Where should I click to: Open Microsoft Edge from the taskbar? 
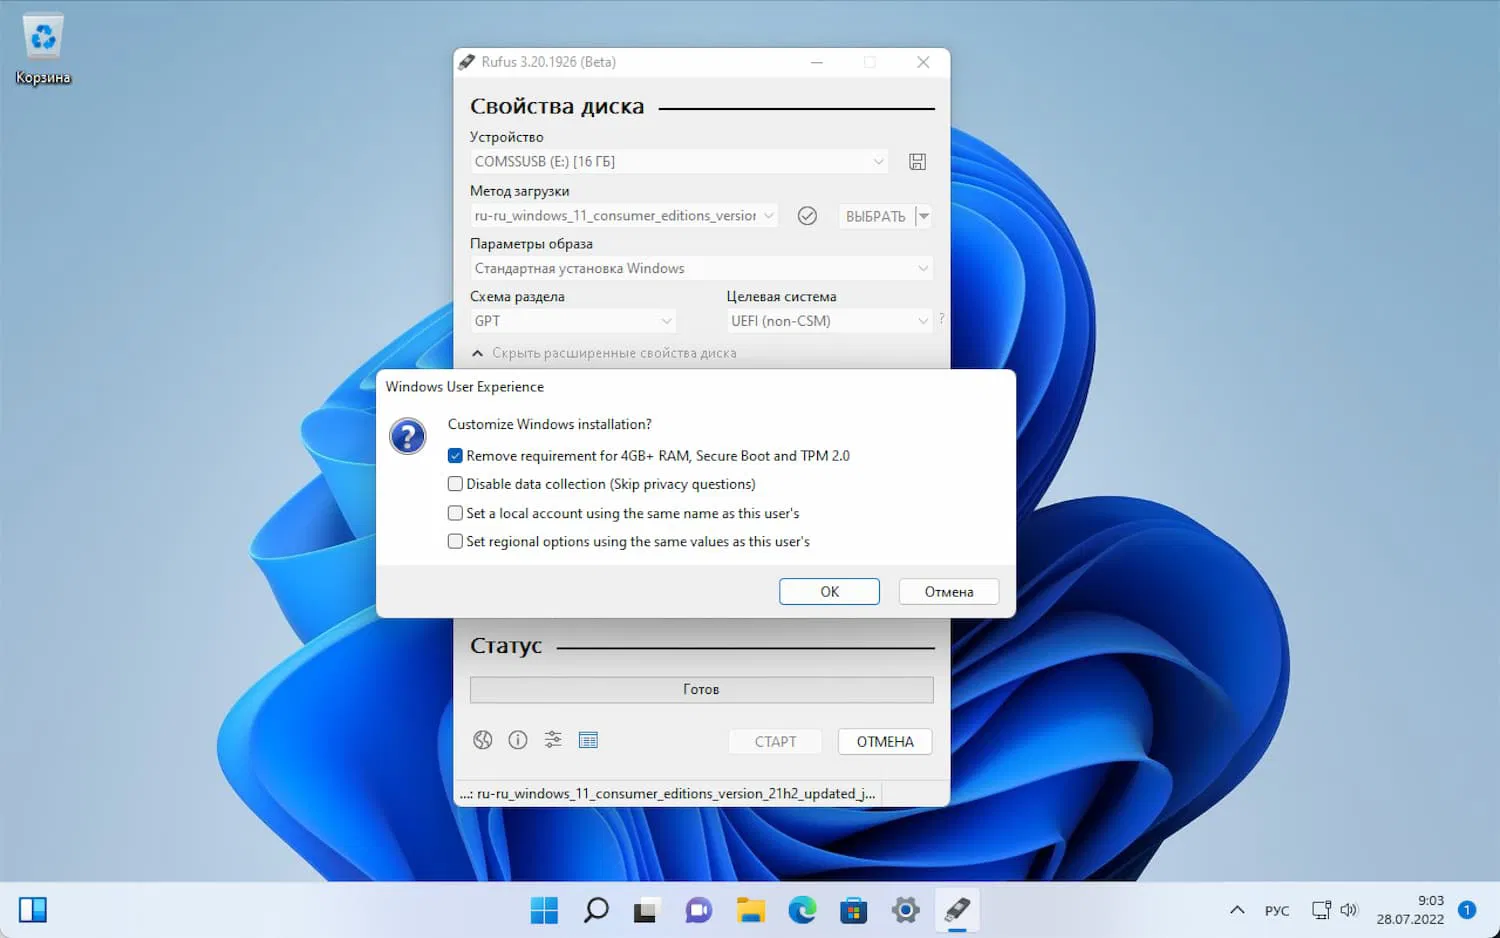[802, 910]
